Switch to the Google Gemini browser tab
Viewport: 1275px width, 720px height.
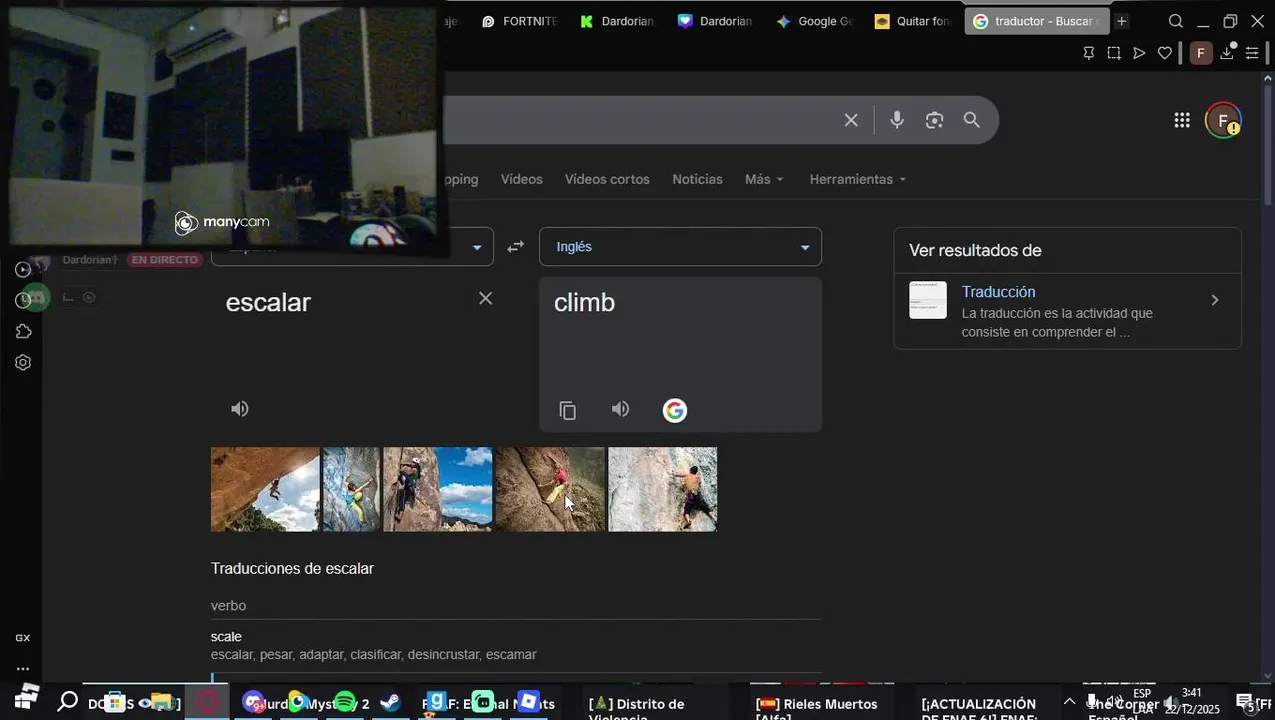point(815,21)
